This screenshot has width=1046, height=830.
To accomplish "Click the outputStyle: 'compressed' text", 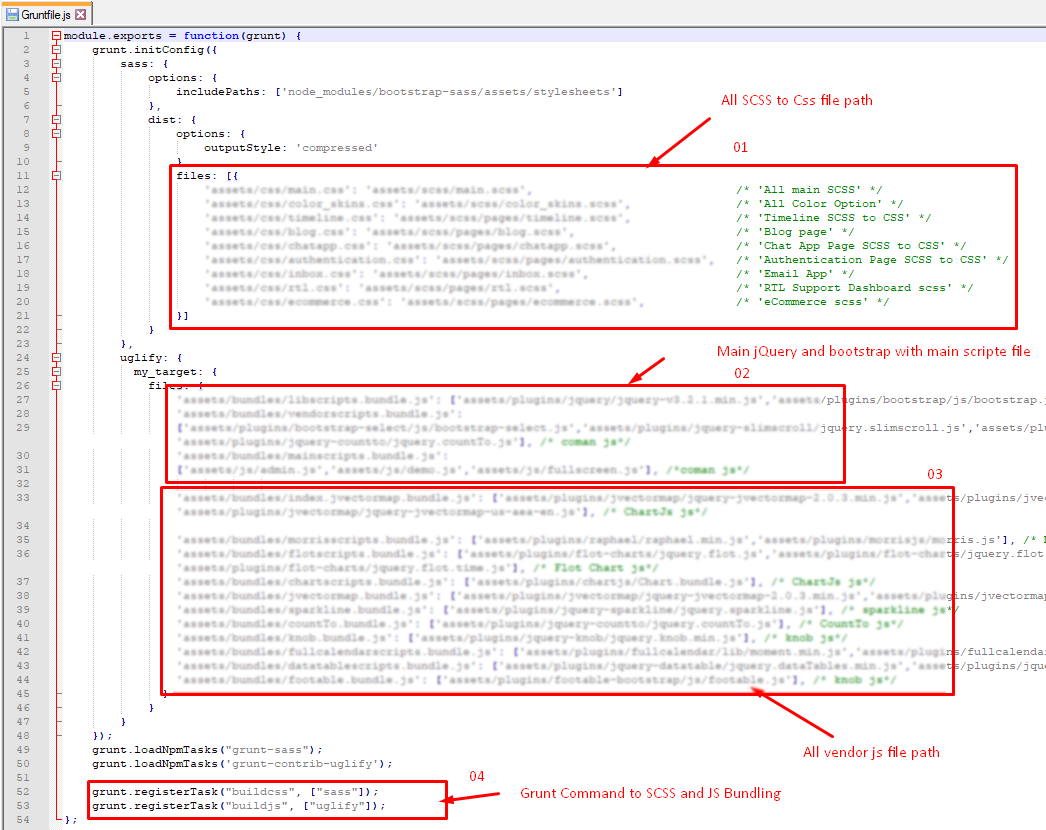I will coord(290,147).
